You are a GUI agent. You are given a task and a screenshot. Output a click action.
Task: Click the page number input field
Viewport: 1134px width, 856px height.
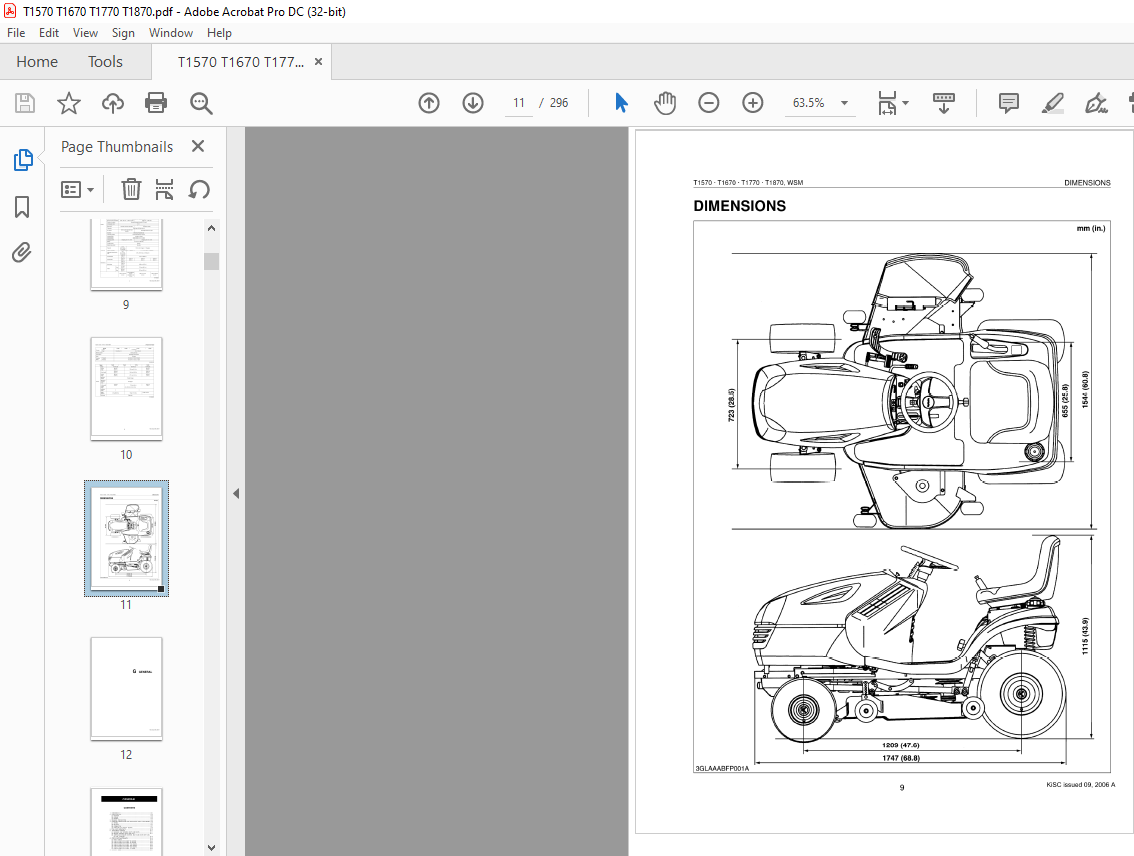(x=519, y=103)
